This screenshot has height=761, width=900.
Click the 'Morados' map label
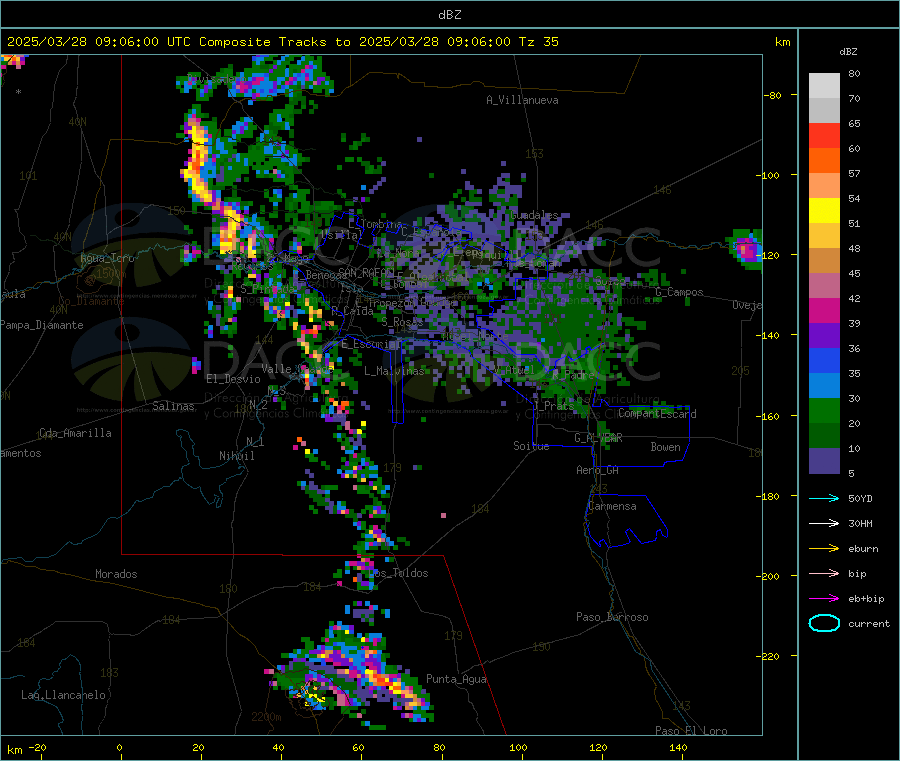point(116,574)
